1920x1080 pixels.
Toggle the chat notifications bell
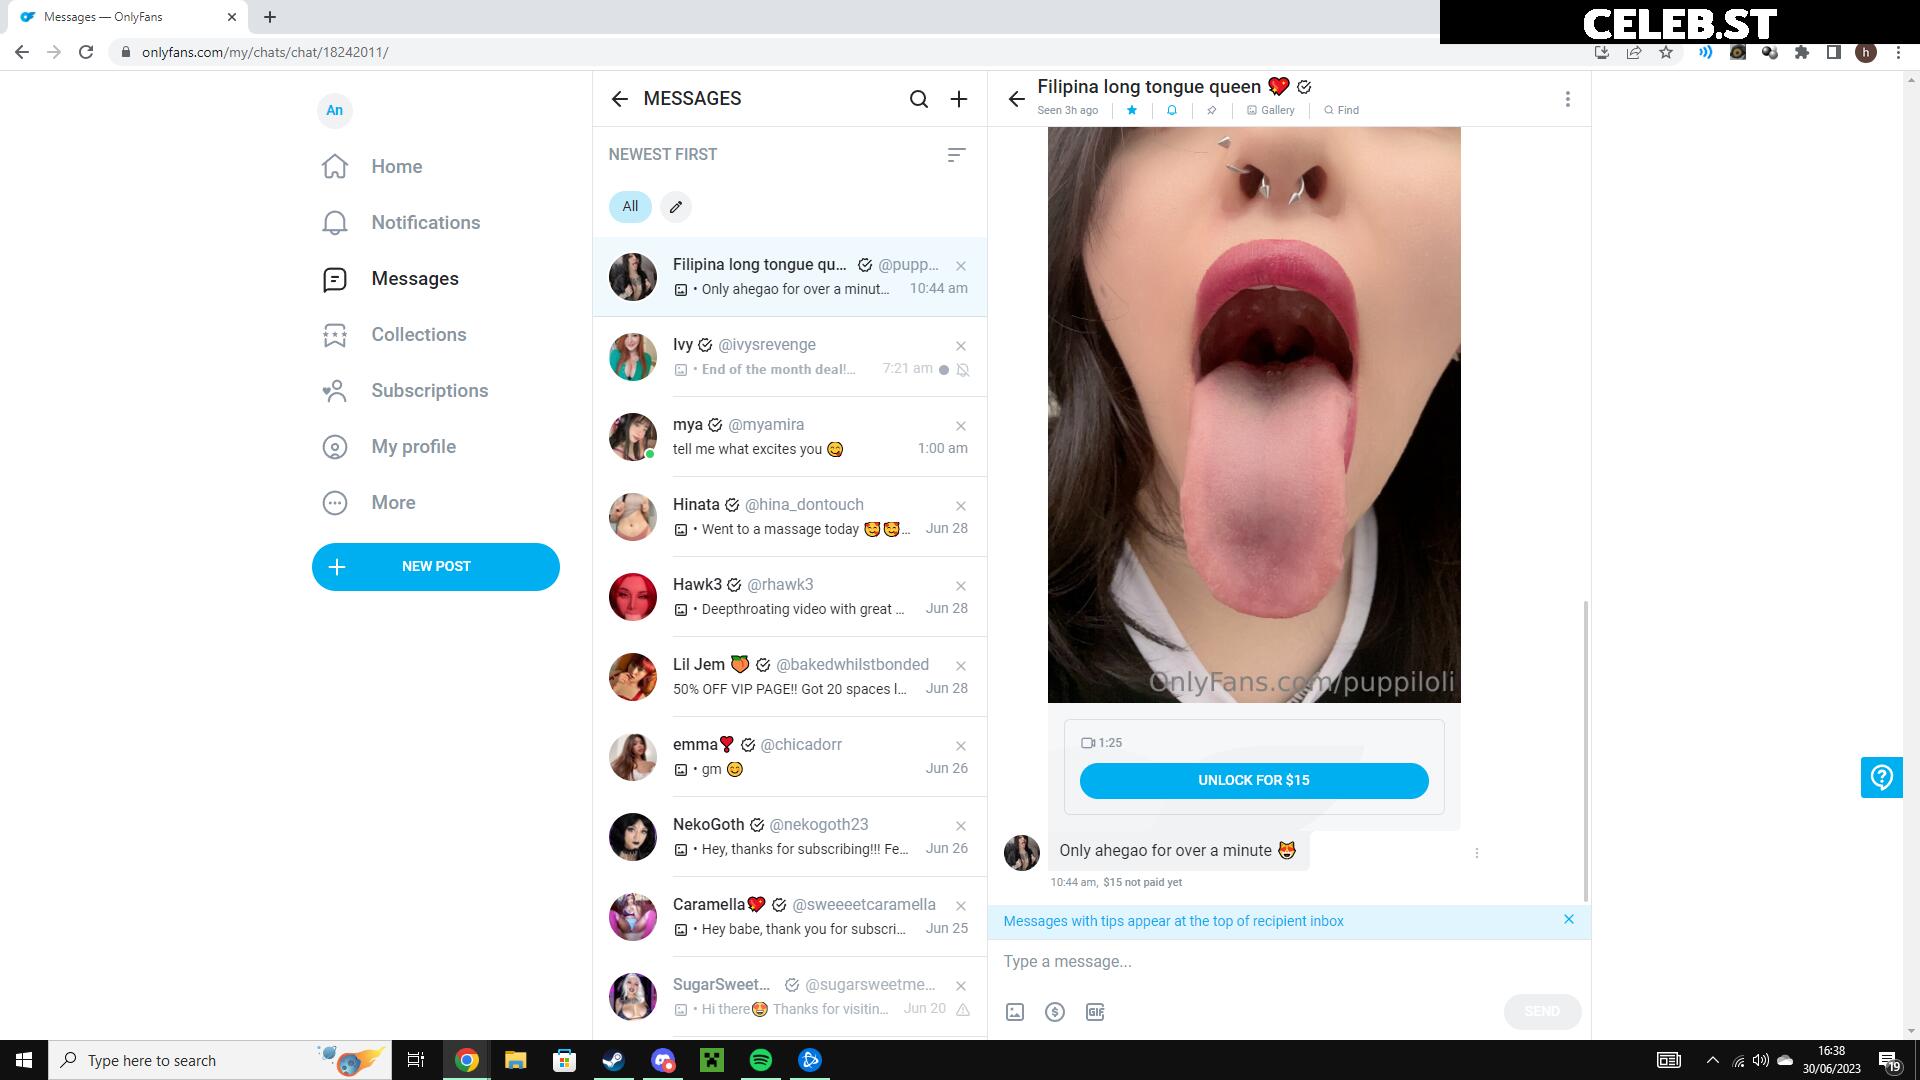(1172, 110)
